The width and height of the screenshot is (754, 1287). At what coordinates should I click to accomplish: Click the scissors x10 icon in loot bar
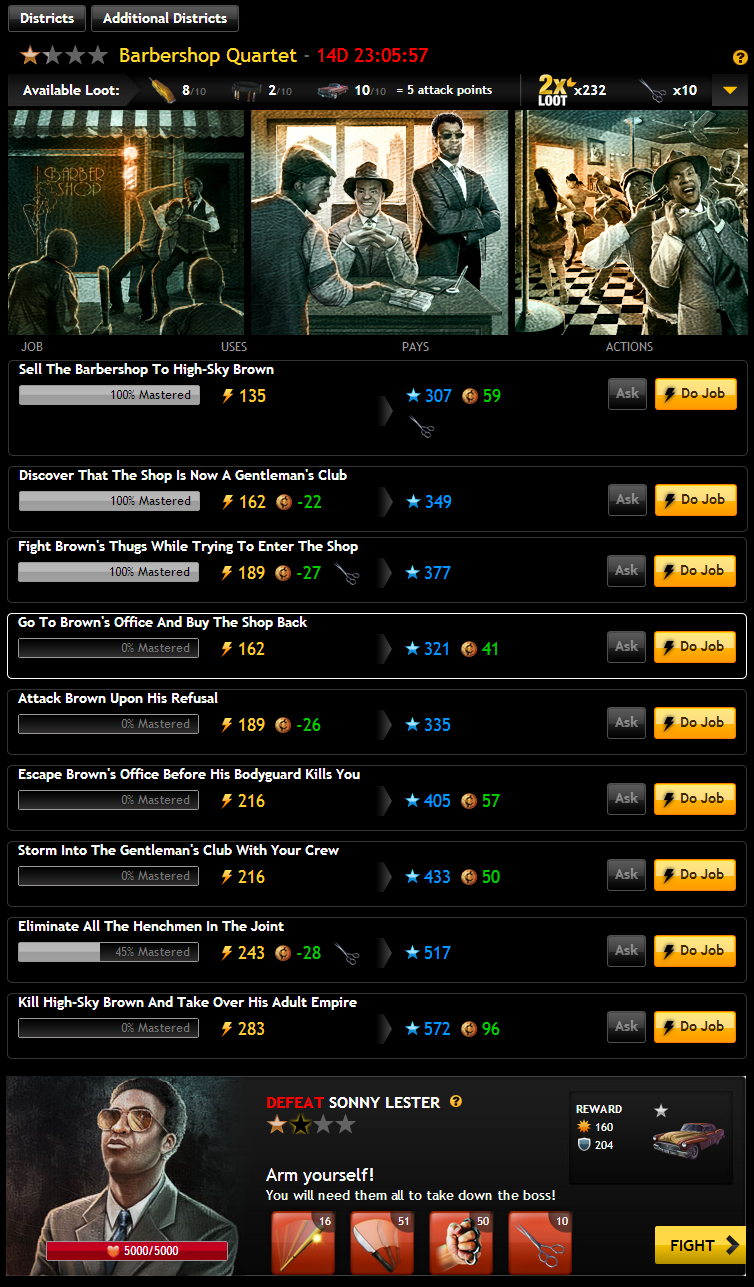[x=653, y=91]
